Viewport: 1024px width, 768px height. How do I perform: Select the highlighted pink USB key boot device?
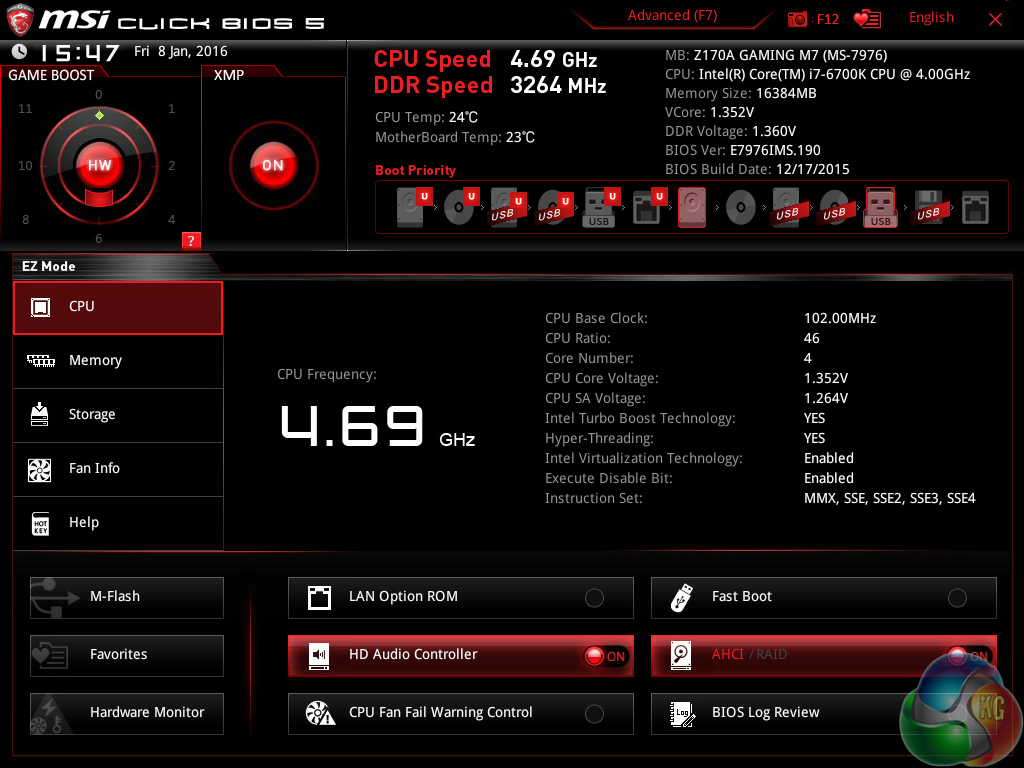880,207
